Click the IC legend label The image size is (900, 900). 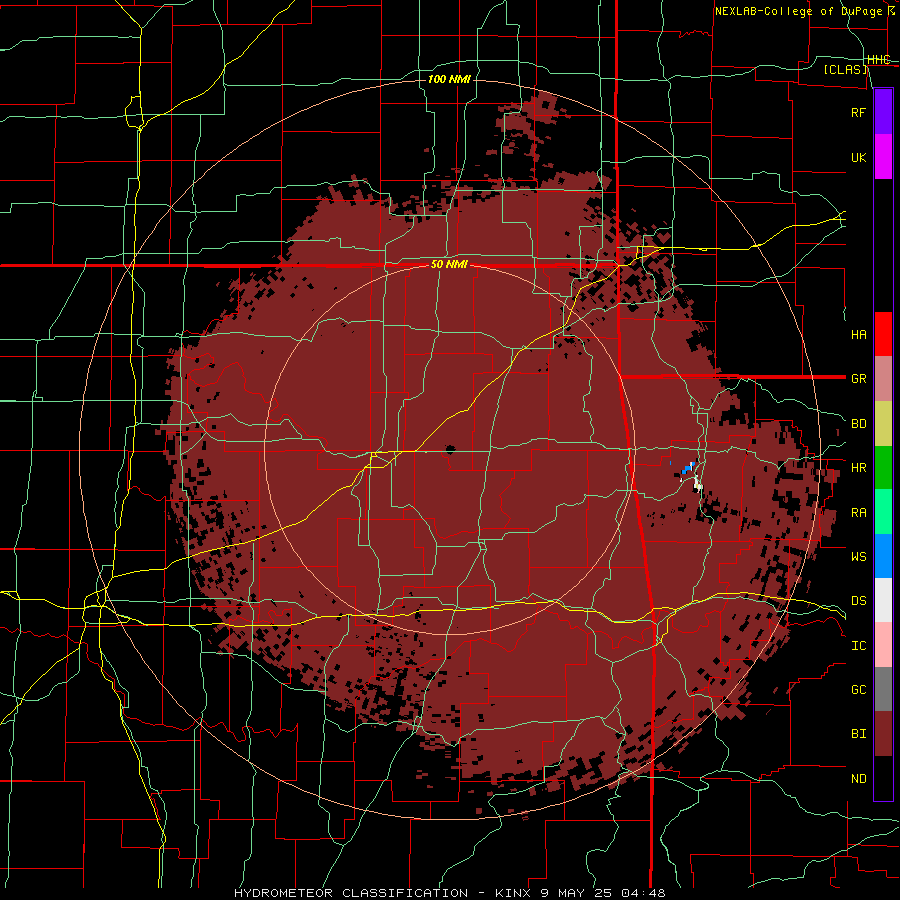858,646
